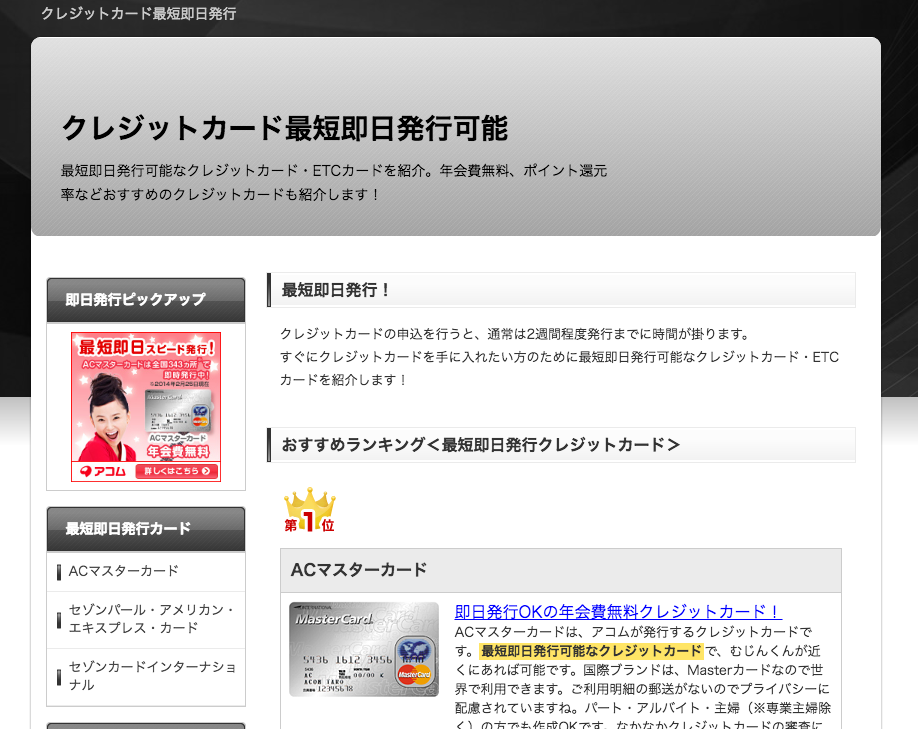Click the main title クレジットカード最短即日発行可能
This screenshot has height=729, width=918.
tap(285, 128)
